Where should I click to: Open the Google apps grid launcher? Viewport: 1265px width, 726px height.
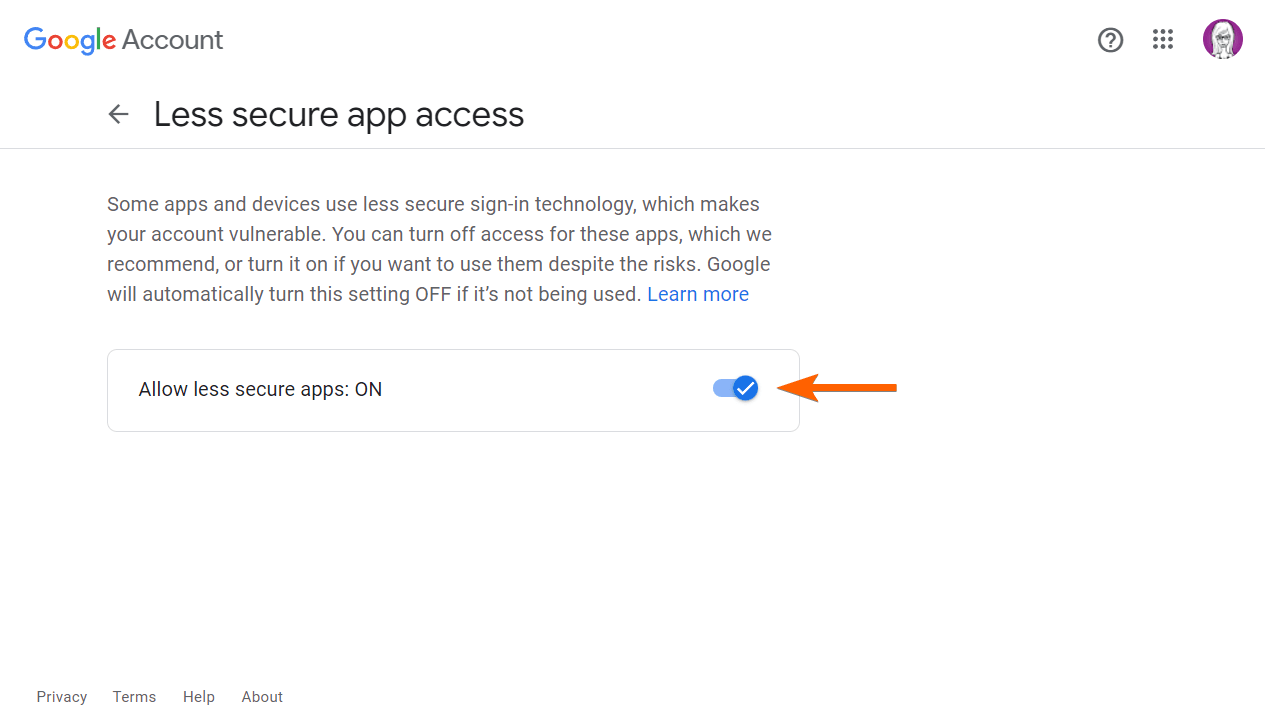1162,40
